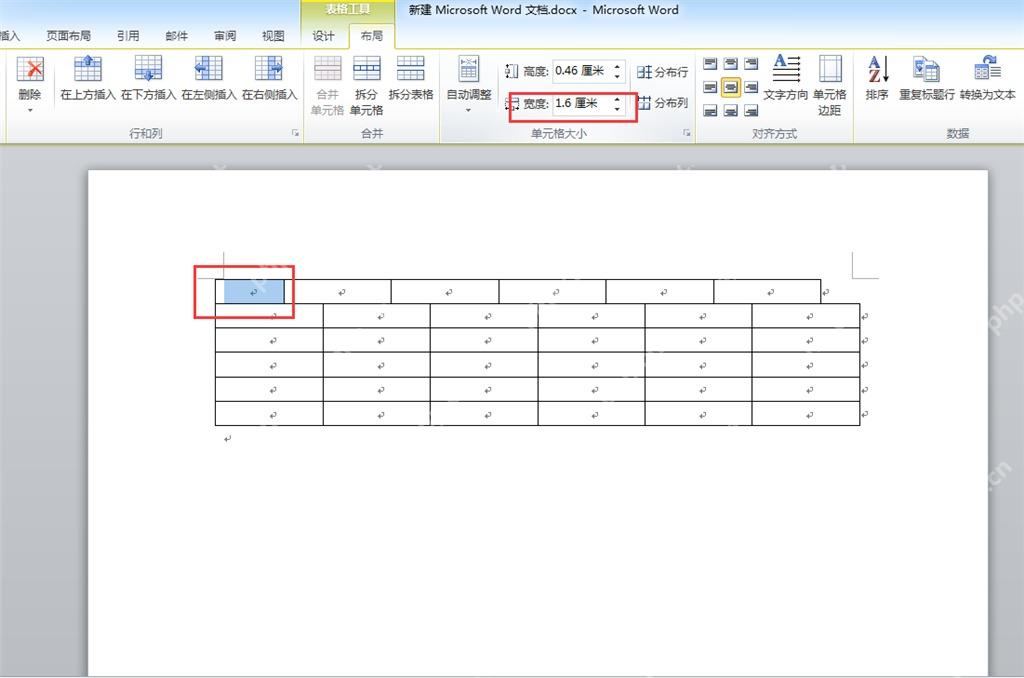Click the Split Cells (拆分单元格) button
1024x678 pixels.
[x=366, y=86]
